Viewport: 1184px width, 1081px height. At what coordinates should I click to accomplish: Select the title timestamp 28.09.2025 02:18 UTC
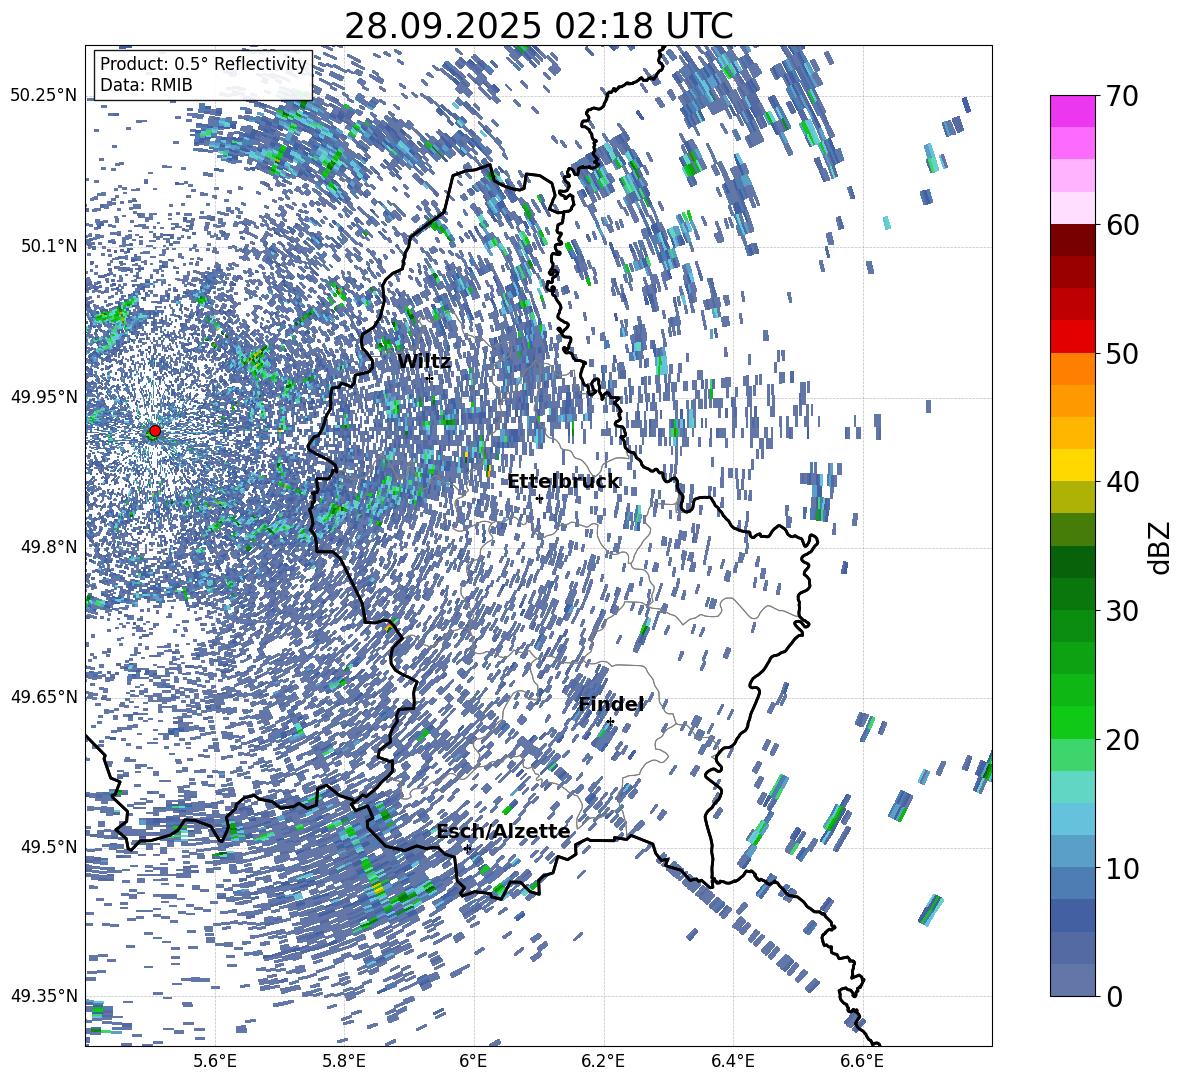(x=538, y=26)
